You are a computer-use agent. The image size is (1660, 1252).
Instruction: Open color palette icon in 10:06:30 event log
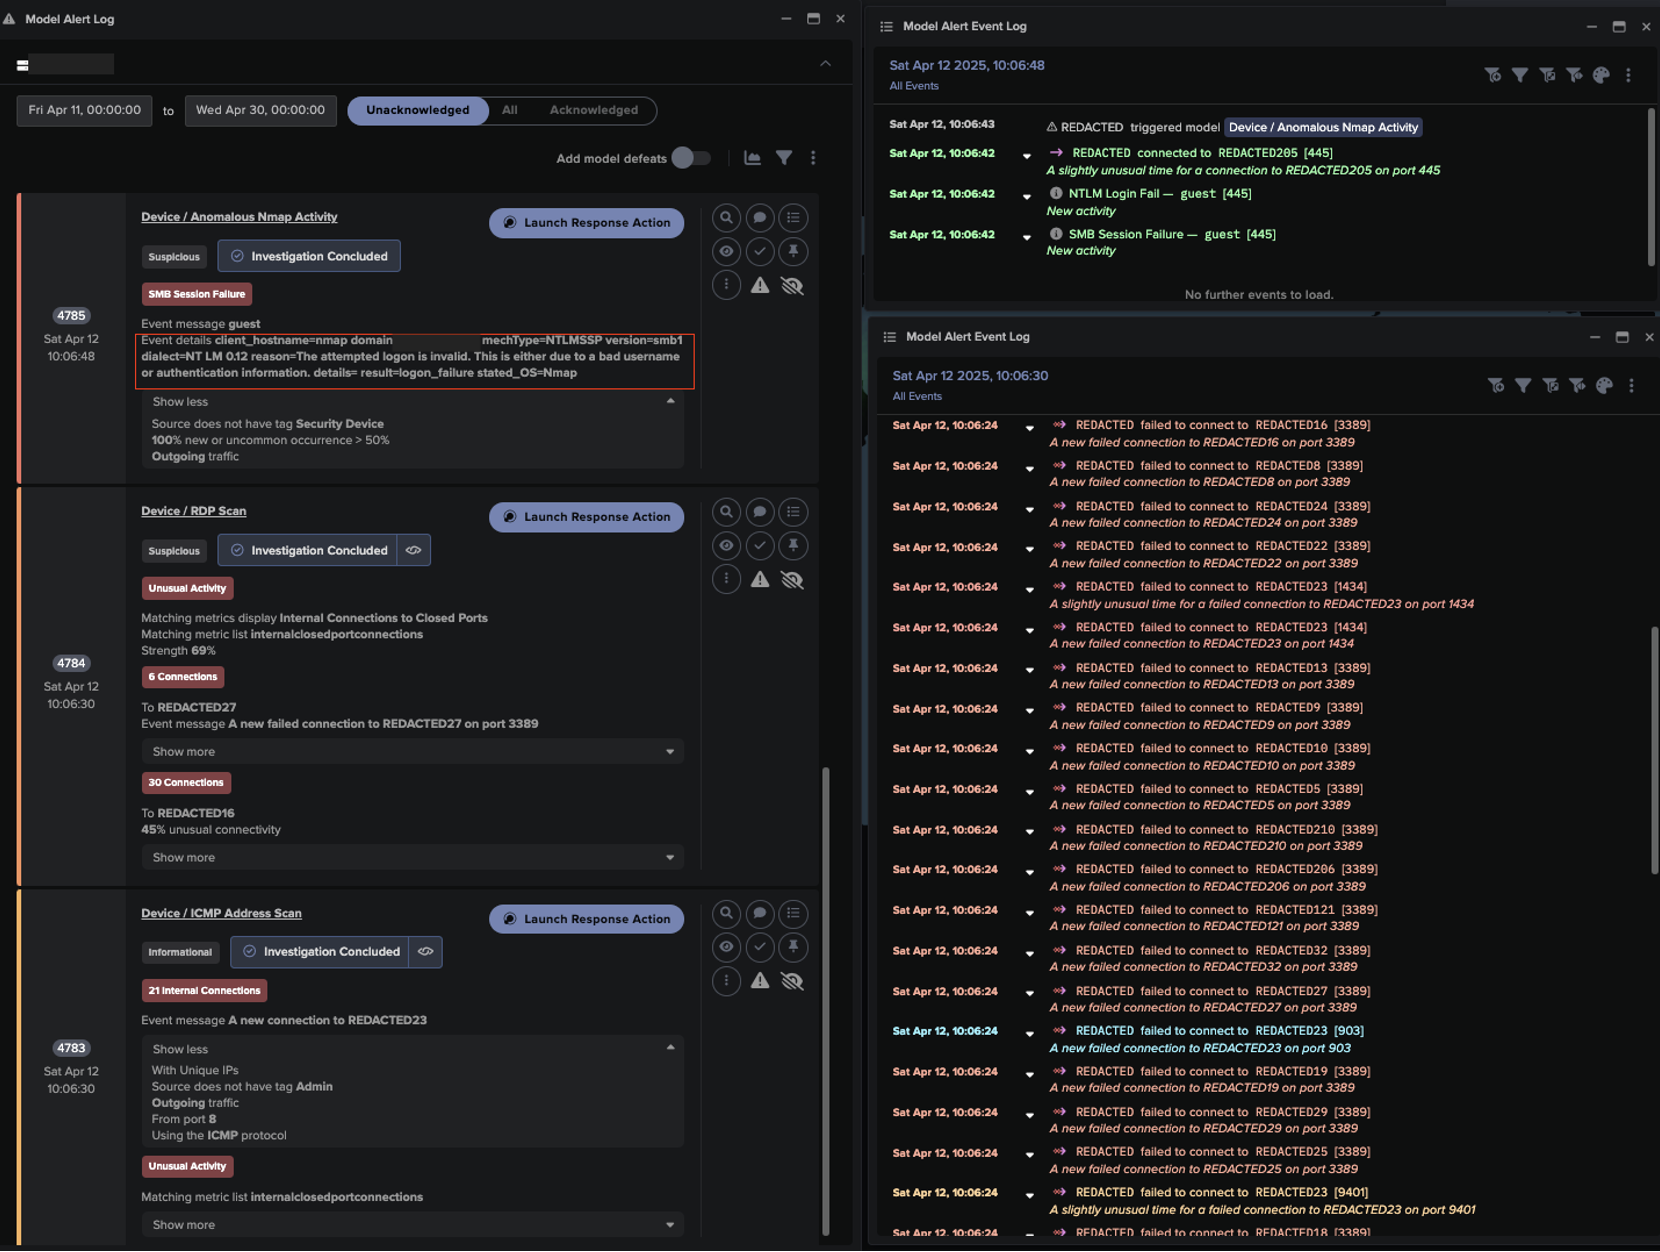pos(1604,385)
